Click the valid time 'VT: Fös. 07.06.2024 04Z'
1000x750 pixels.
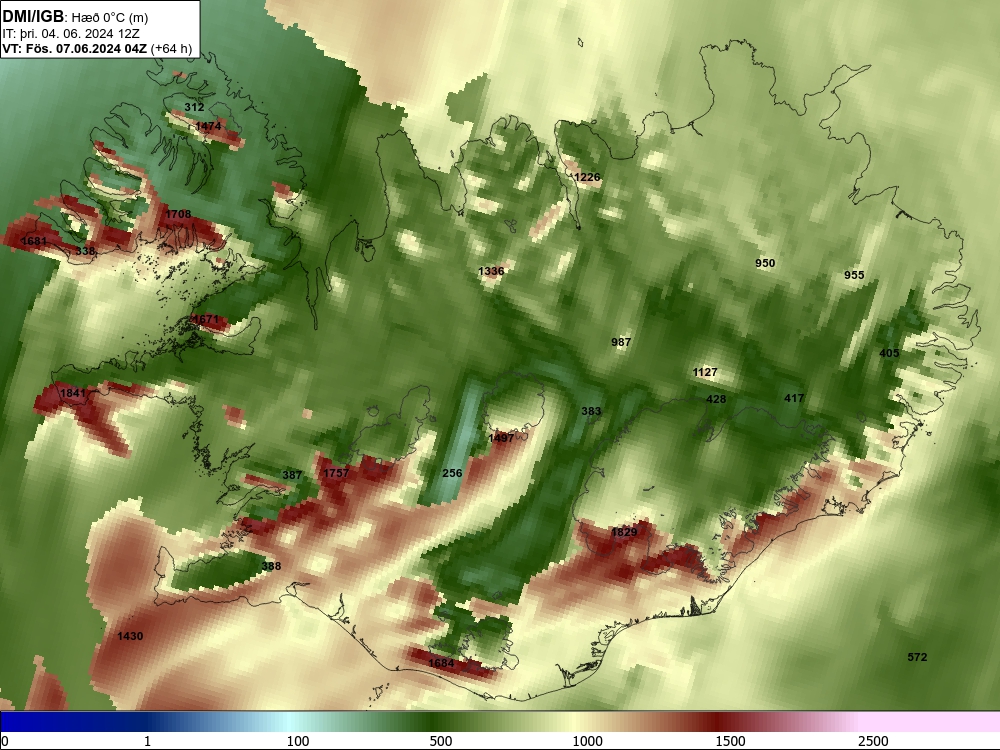pyautogui.click(x=75, y=49)
